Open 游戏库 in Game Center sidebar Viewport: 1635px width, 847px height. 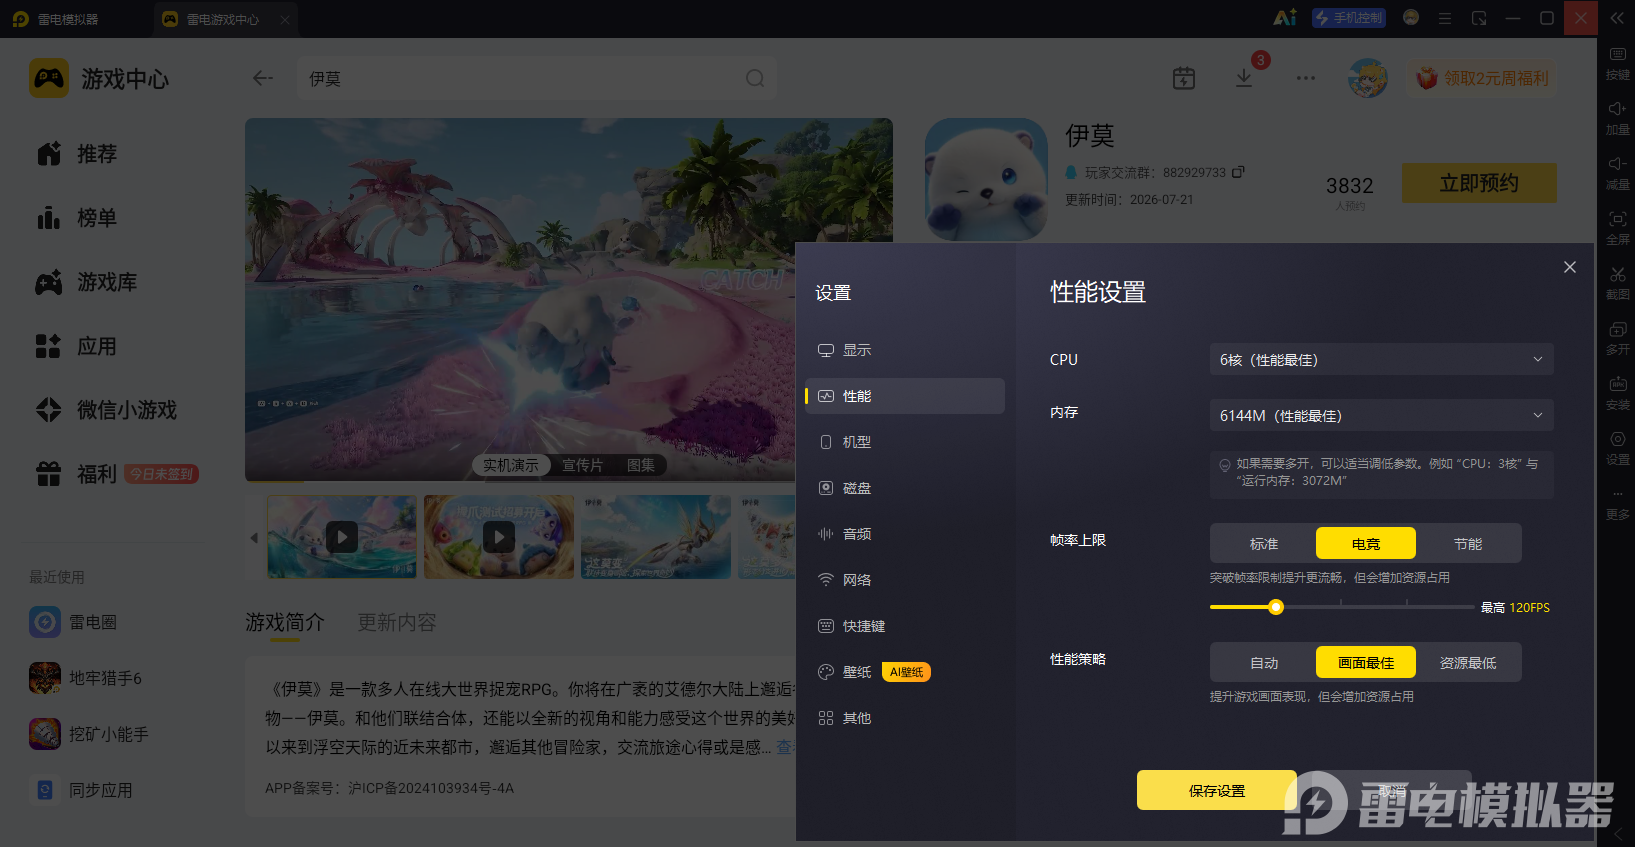[x=87, y=282]
